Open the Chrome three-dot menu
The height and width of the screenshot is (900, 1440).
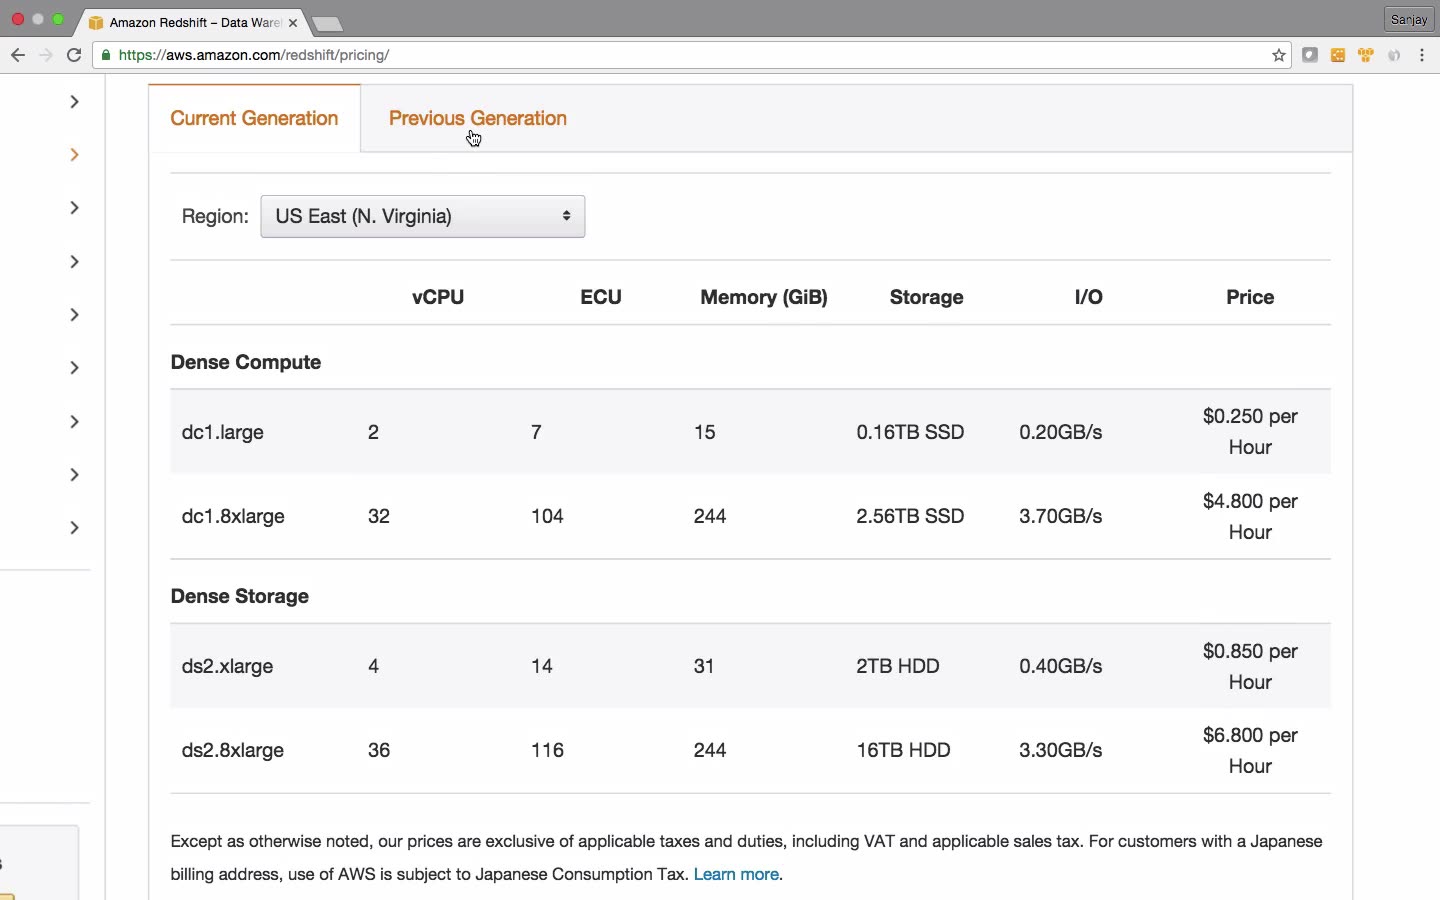coord(1424,56)
